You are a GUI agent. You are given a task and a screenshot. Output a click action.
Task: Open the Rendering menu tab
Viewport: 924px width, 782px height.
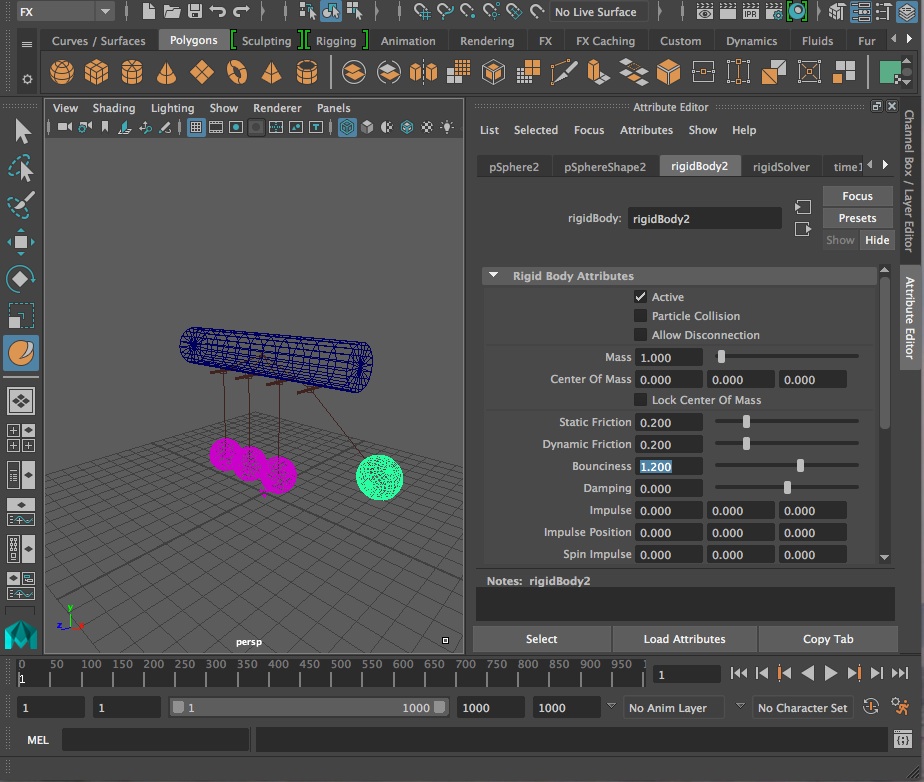coord(487,41)
